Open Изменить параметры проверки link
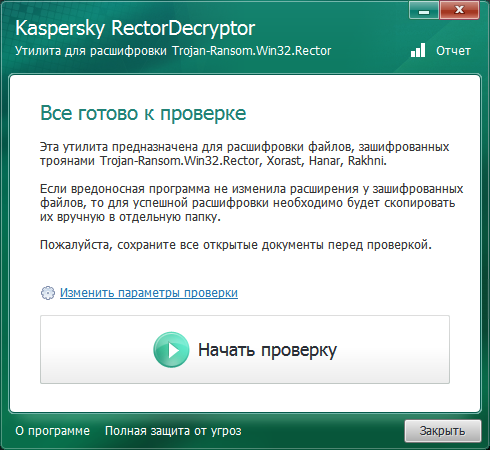Image resolution: width=490 pixels, height=450 pixels. pyautogui.click(x=149, y=293)
